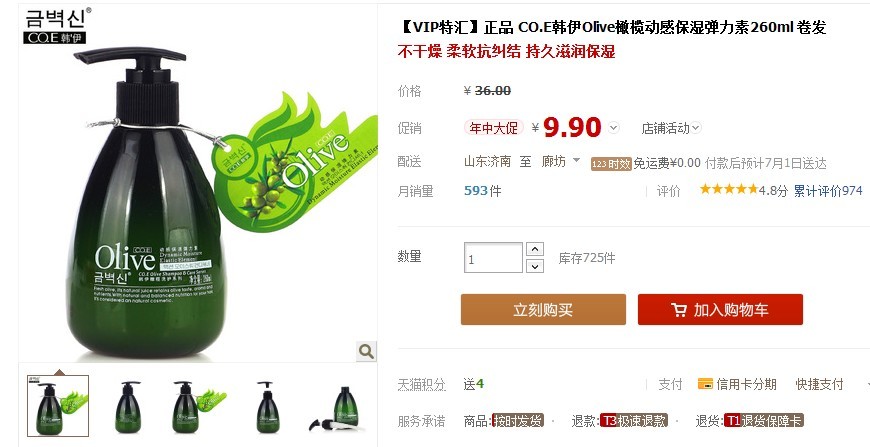Click the T3 极速退款 service badge
This screenshot has height=447, width=870.
click(x=634, y=421)
